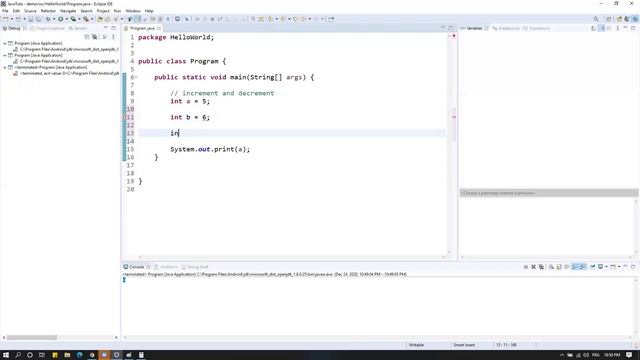Open the Window menu
The image size is (640, 360).
click(133, 11)
